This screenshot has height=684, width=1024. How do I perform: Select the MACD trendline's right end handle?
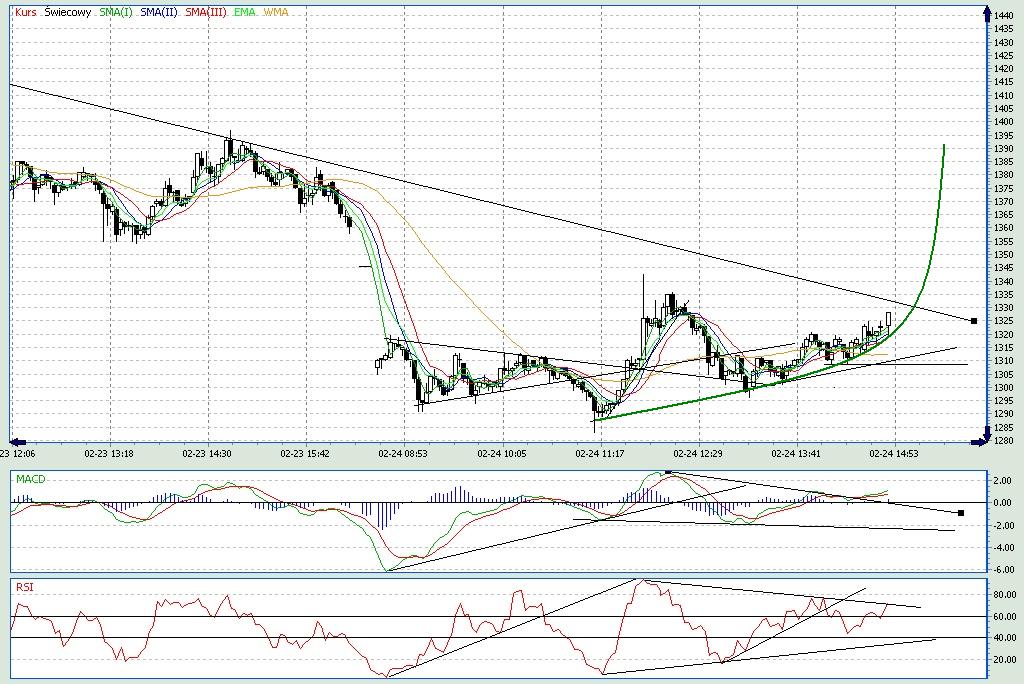[x=961, y=513]
